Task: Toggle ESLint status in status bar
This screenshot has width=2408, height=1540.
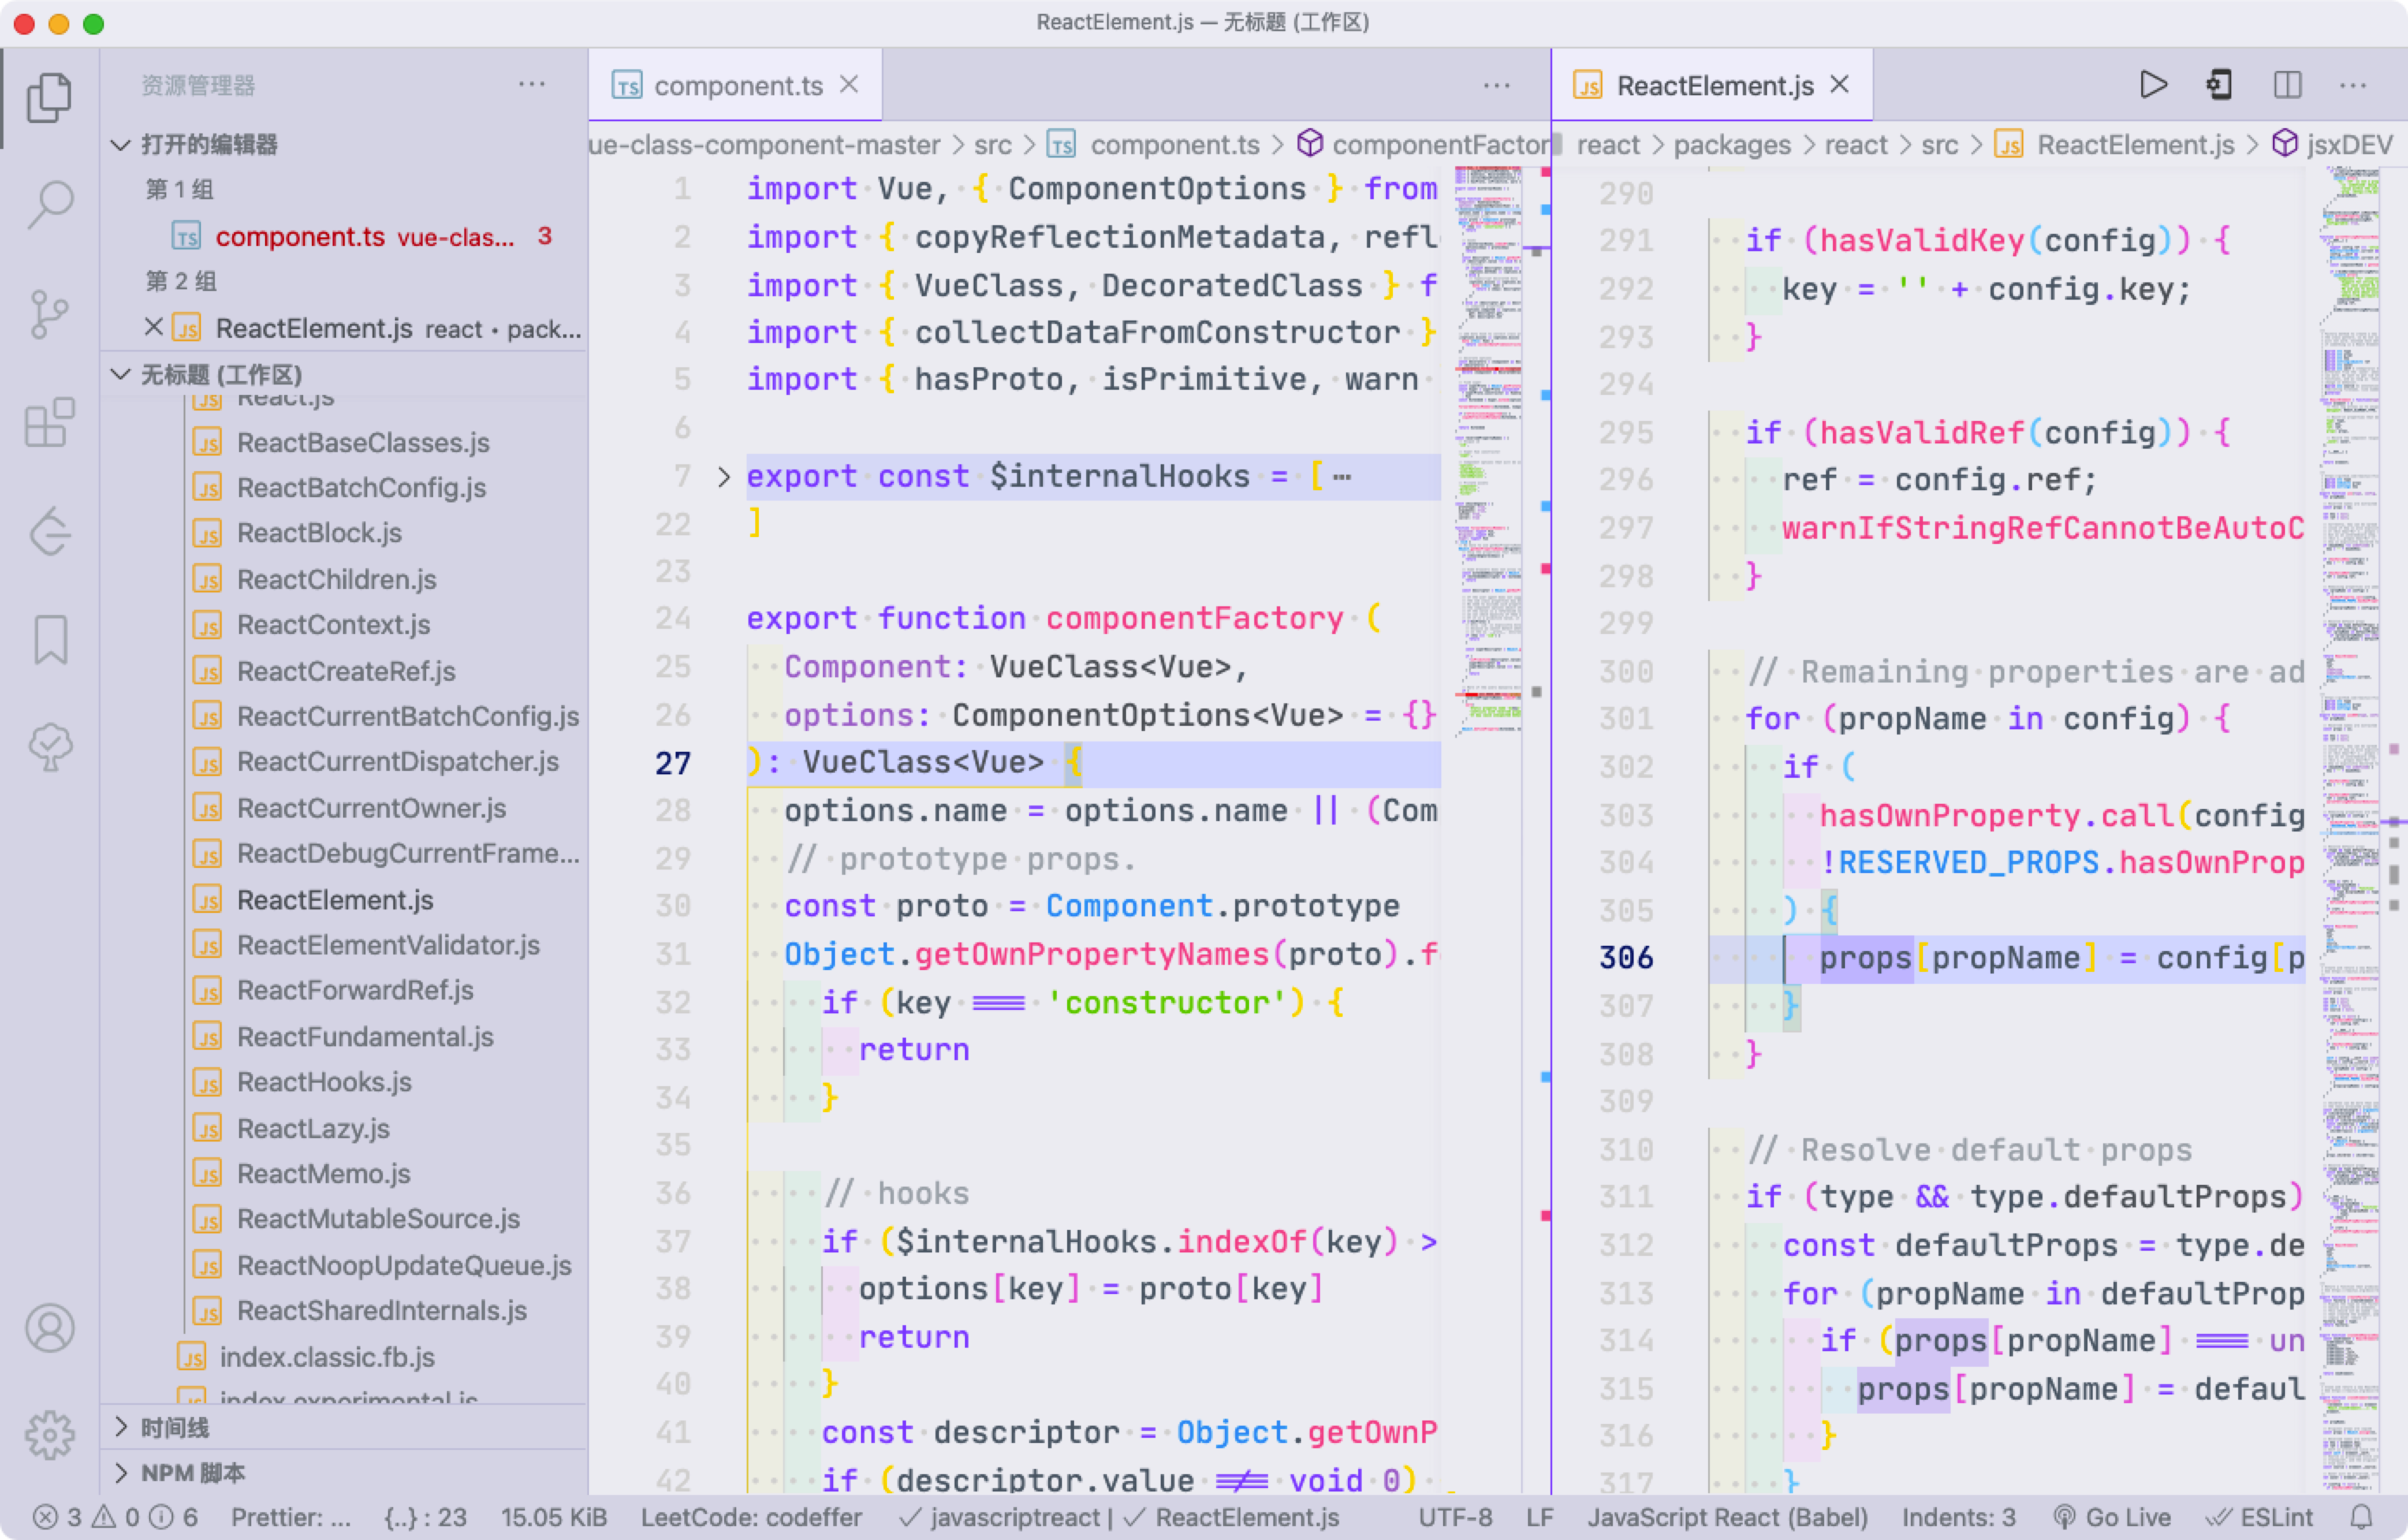Action: point(2261,1517)
